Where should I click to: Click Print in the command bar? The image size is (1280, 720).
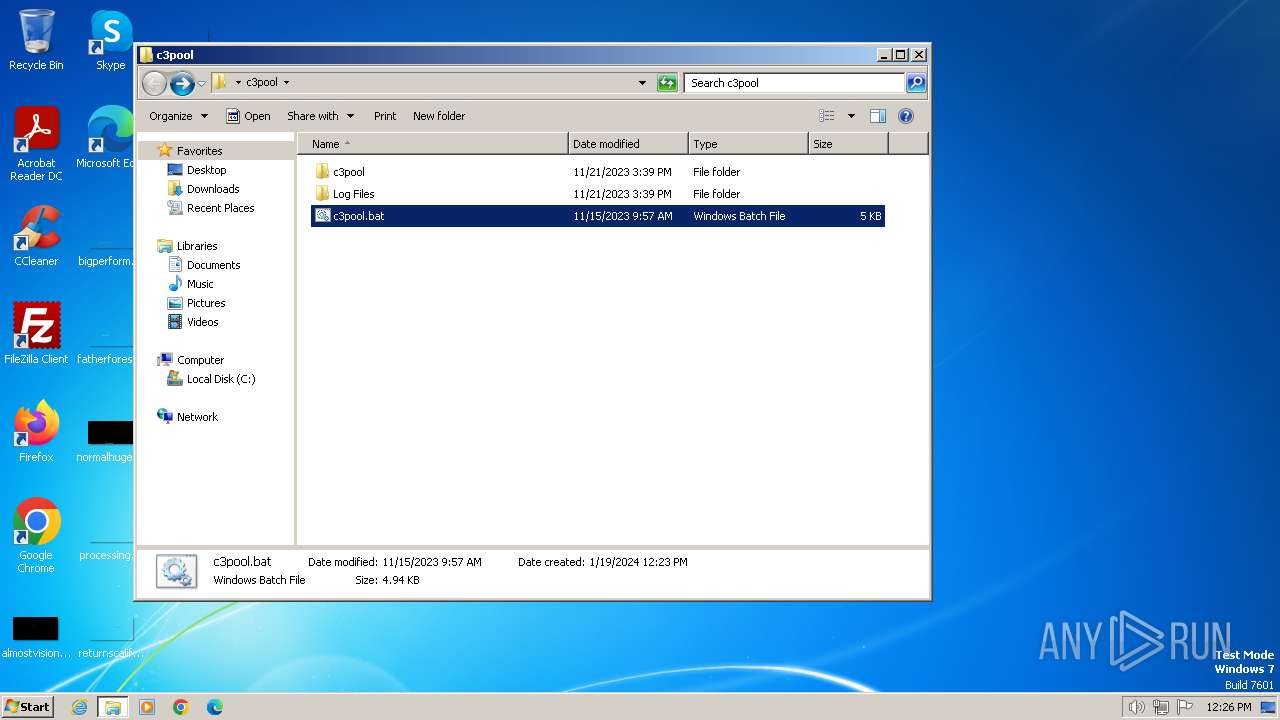pos(385,116)
